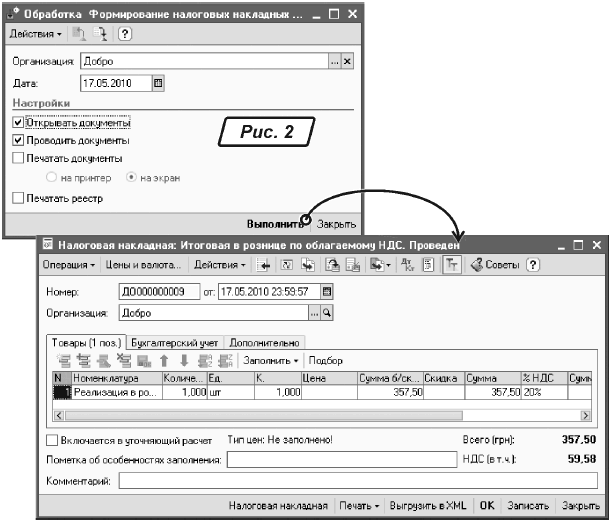Screen dimensions: 611x522
Task: Switch to the Бухгалтерский учет tab
Action: coord(174,342)
